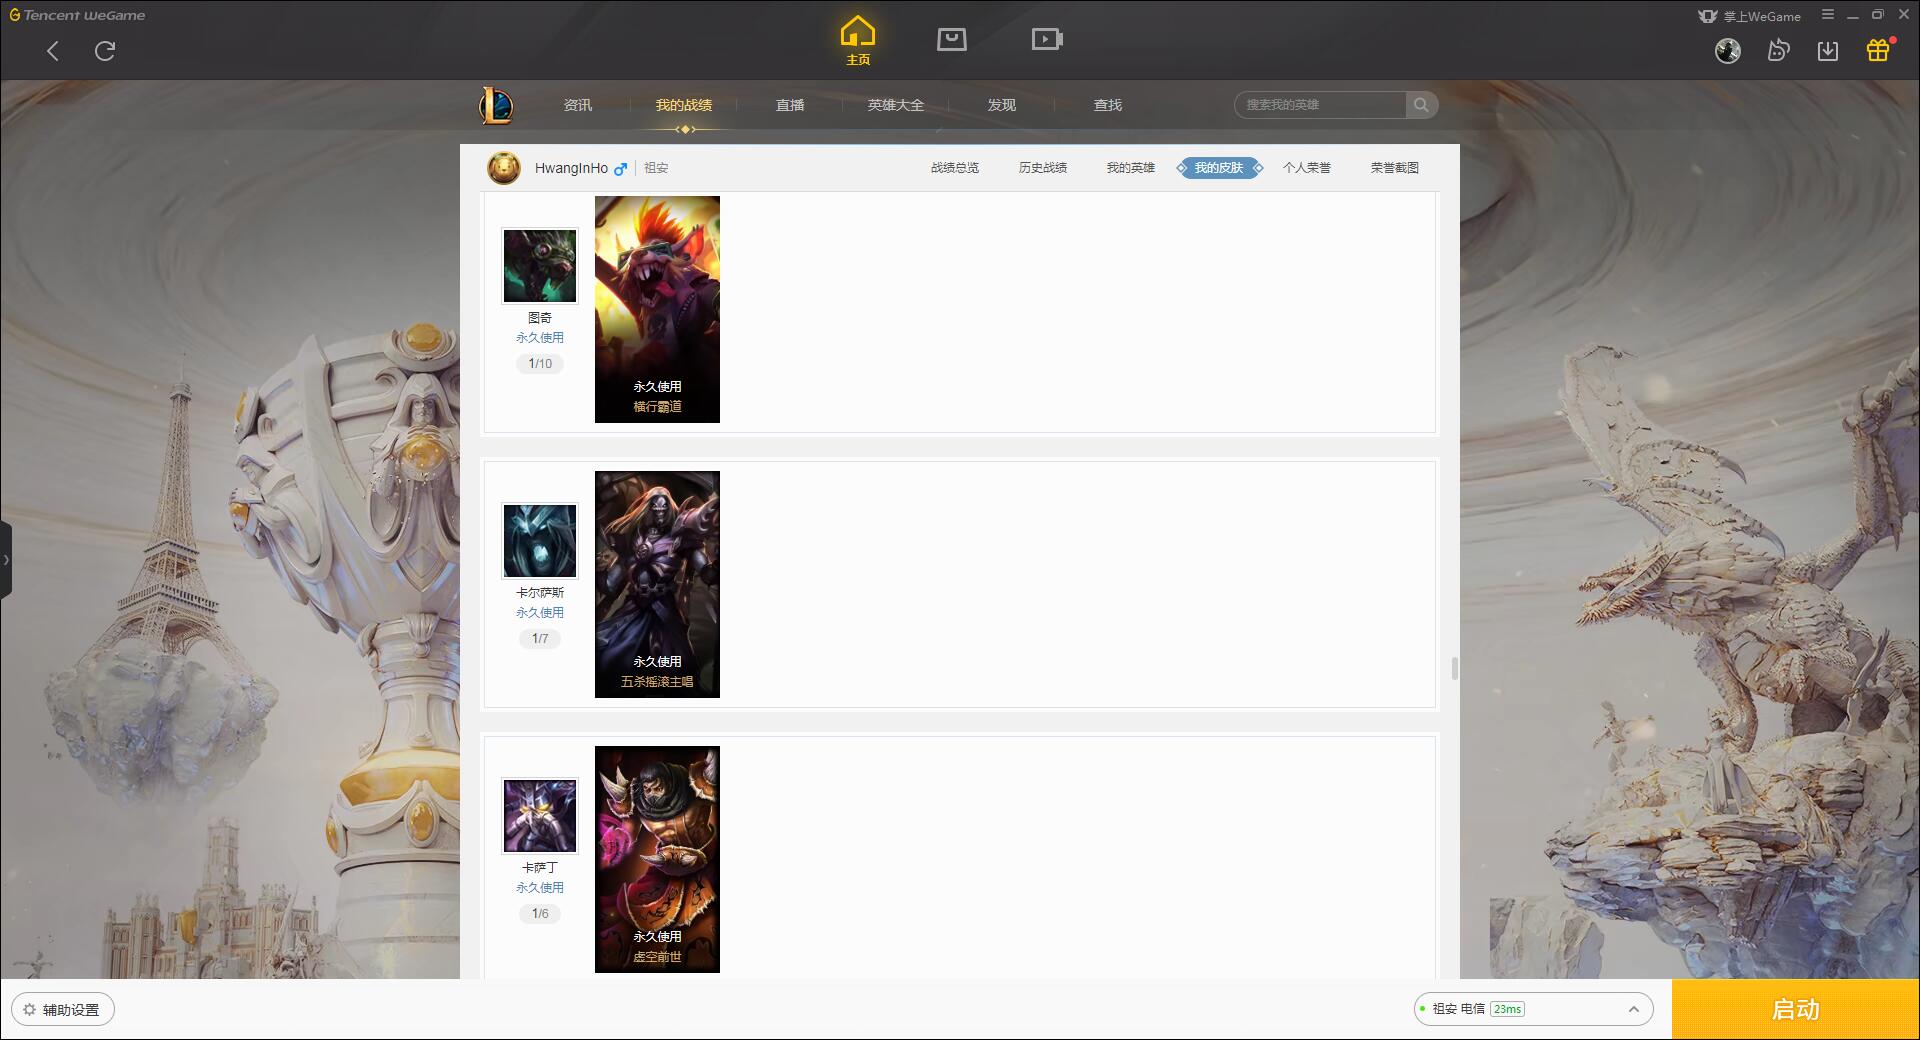Open the 我的英雄 section
This screenshot has width=1920, height=1040.
tap(1131, 168)
